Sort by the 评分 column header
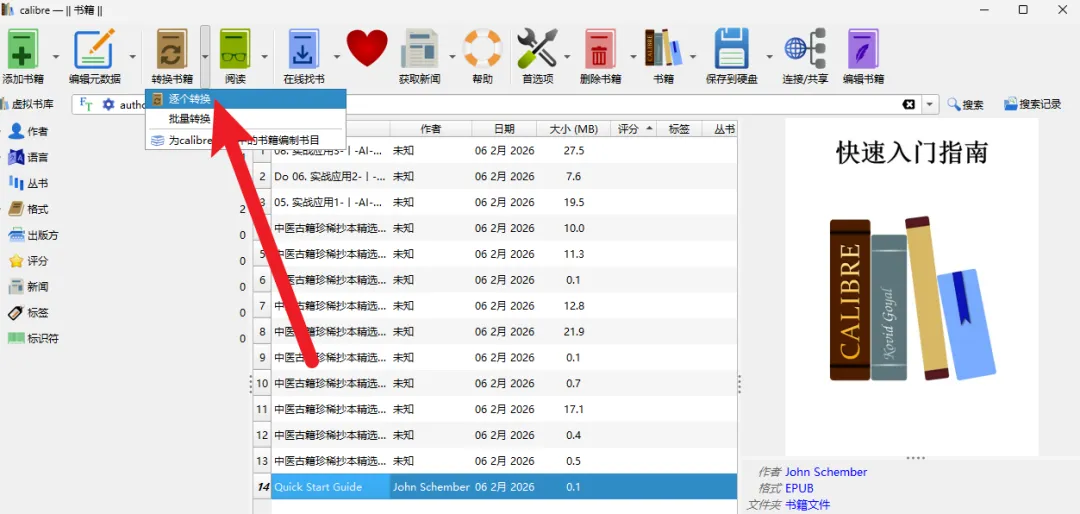The width and height of the screenshot is (1080, 514). coord(634,129)
